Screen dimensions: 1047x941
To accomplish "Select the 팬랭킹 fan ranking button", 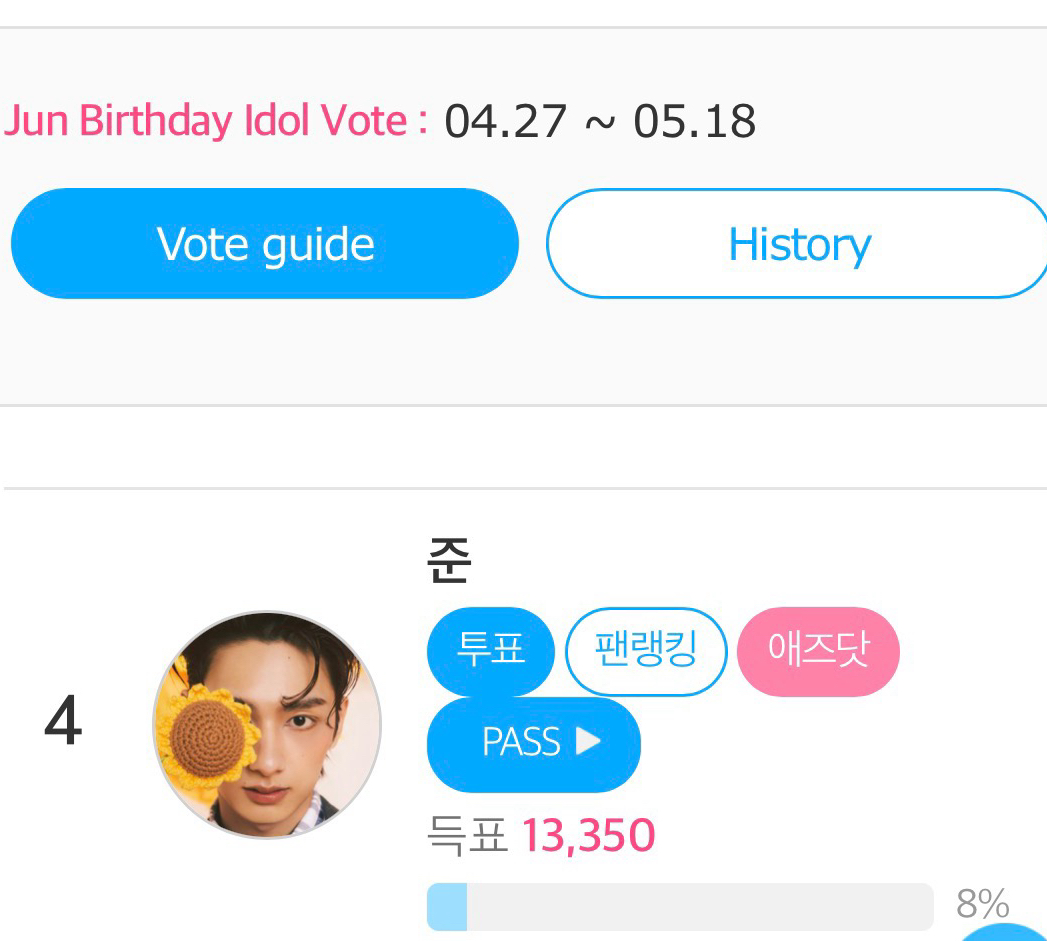I will [646, 651].
